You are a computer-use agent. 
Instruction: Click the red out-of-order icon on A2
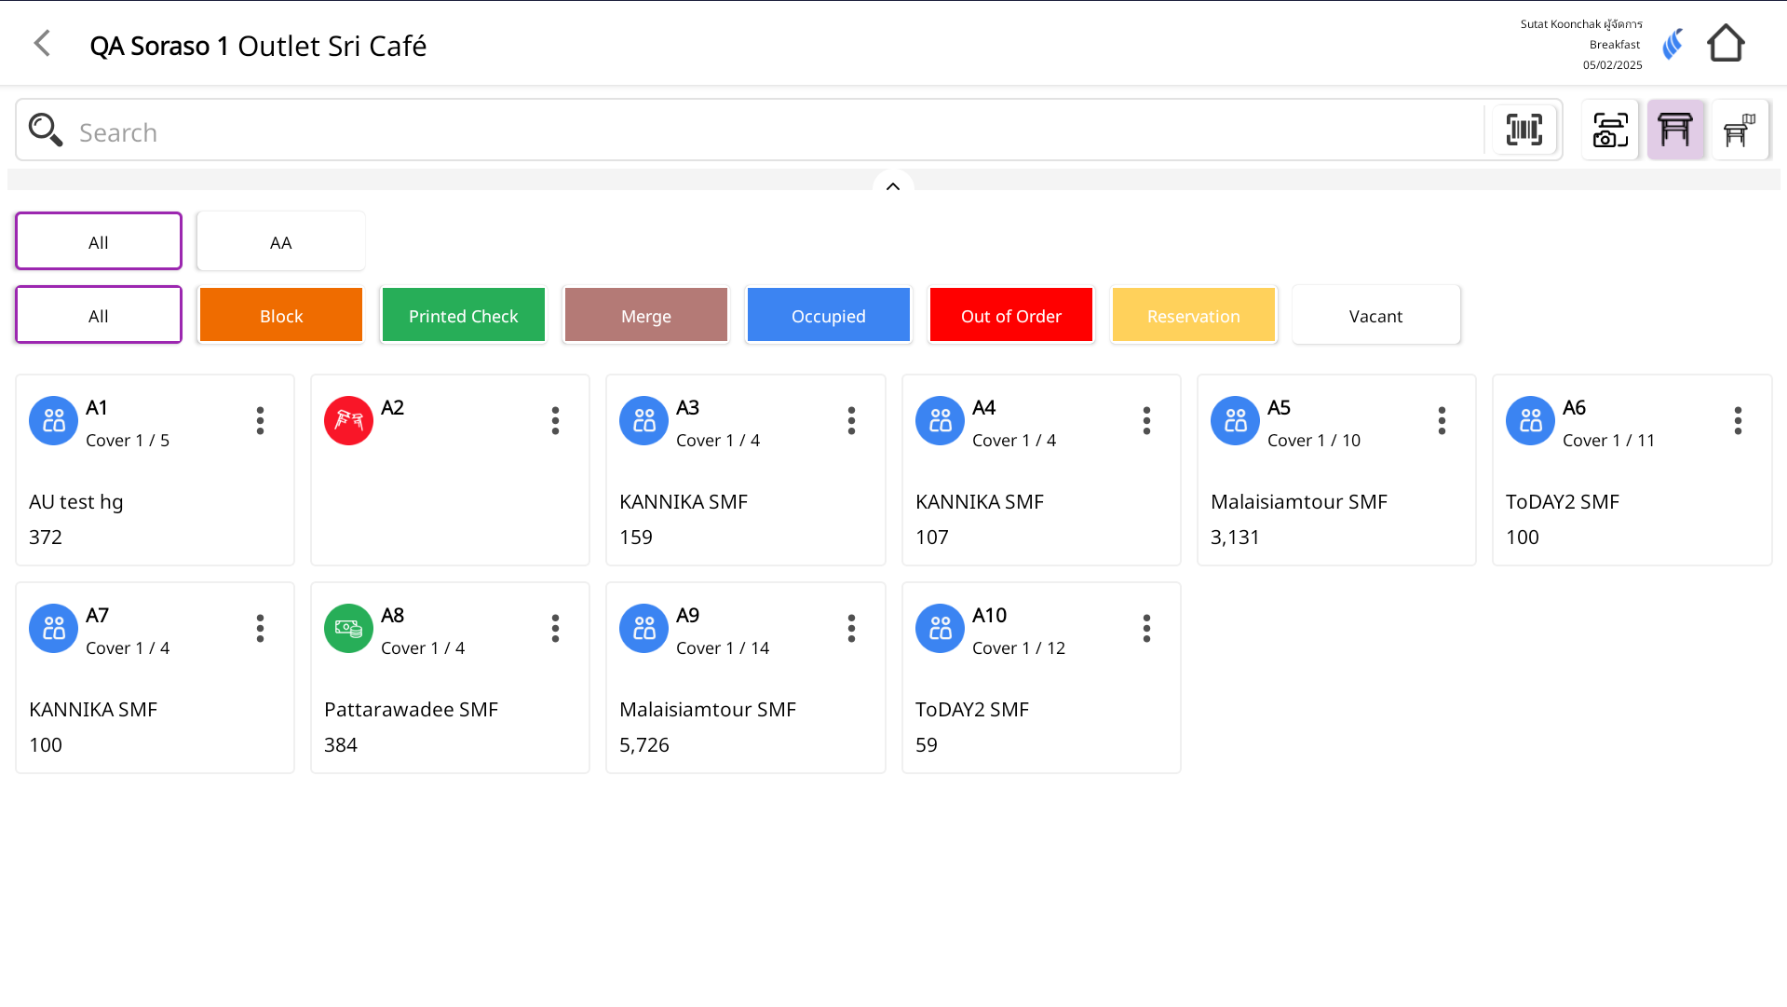(x=348, y=421)
